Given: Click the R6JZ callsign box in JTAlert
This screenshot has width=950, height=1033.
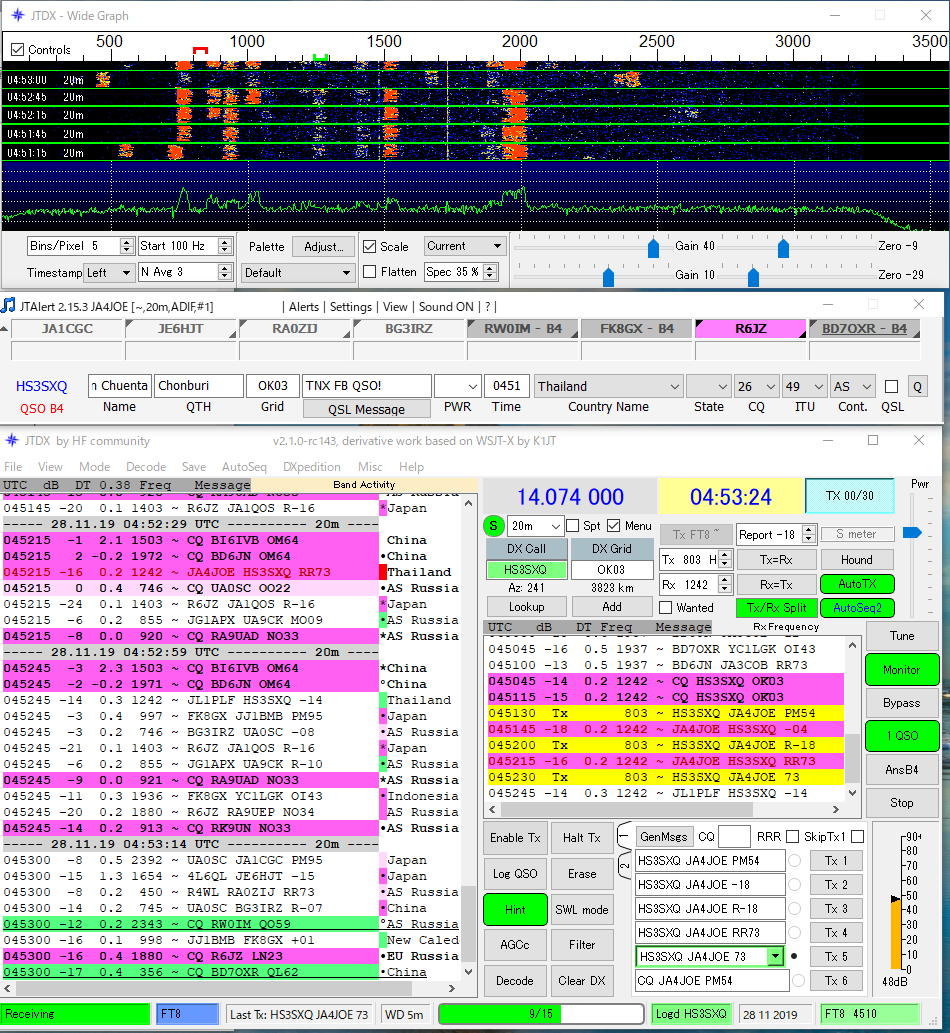Looking at the screenshot, I should pyautogui.click(x=750, y=328).
